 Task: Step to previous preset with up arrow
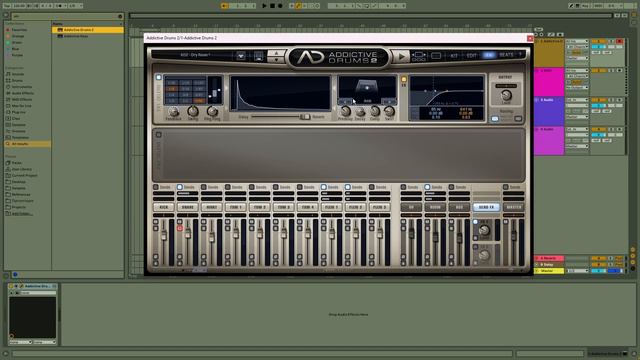(276, 53)
